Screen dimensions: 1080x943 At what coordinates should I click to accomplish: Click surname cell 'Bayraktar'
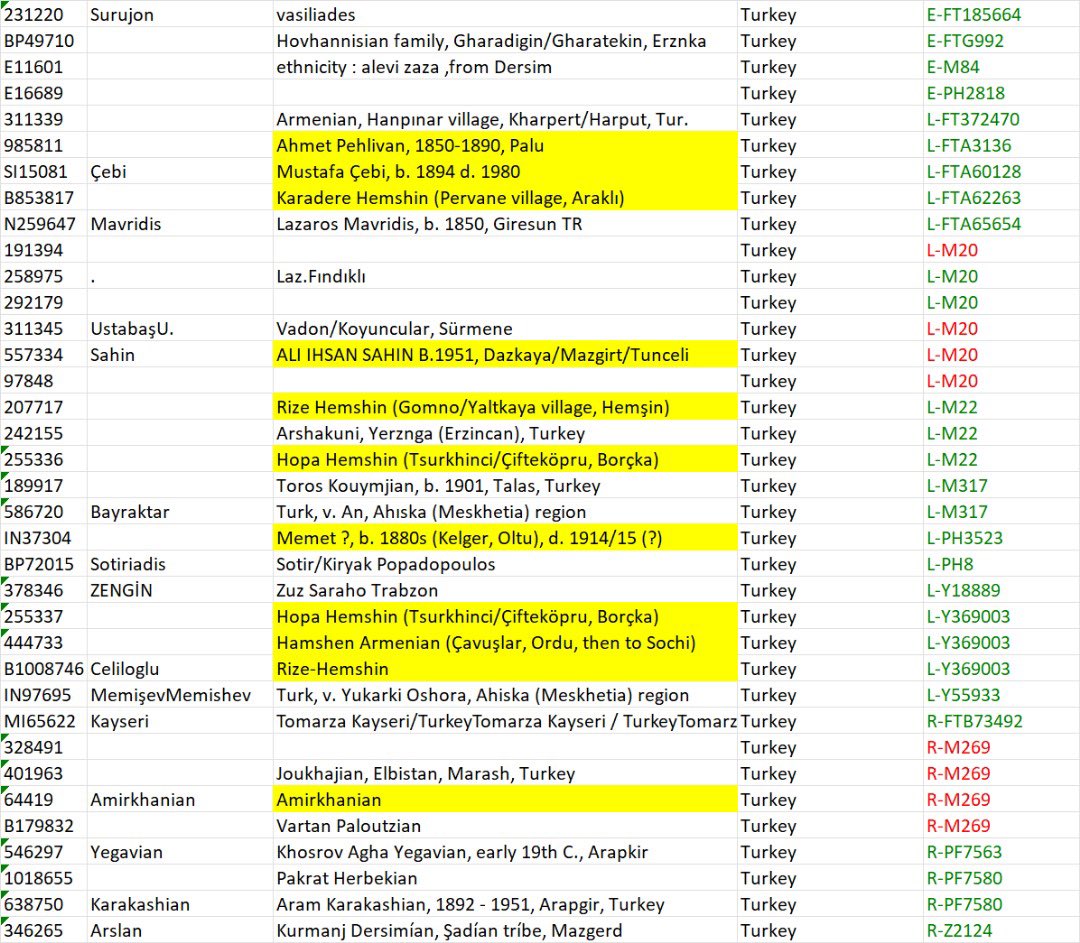180,512
